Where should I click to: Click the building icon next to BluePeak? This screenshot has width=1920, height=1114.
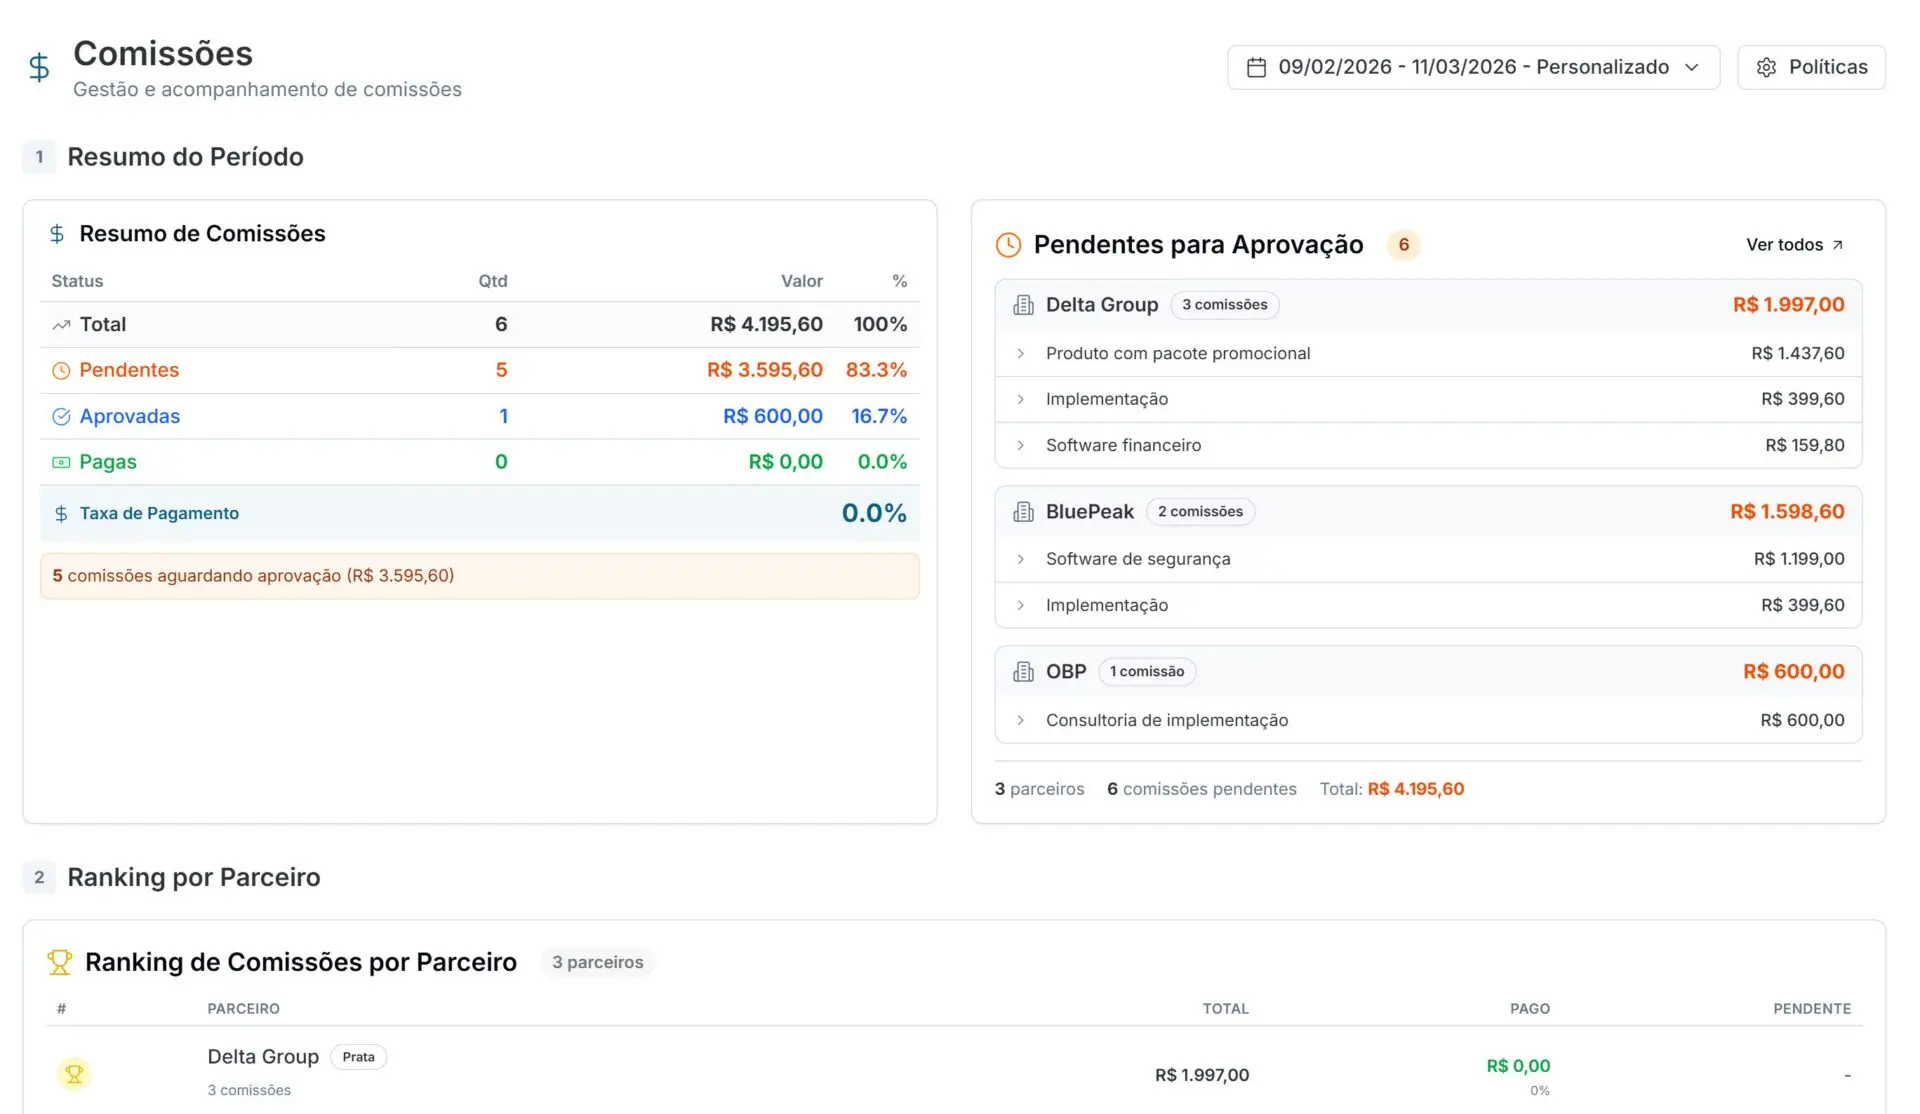(1023, 512)
